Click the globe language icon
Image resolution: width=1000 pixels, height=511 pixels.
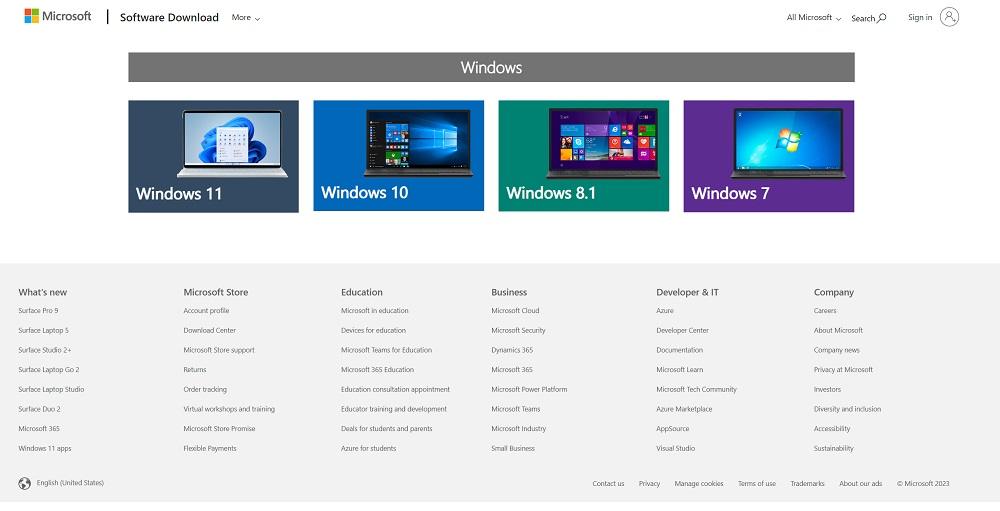25,483
